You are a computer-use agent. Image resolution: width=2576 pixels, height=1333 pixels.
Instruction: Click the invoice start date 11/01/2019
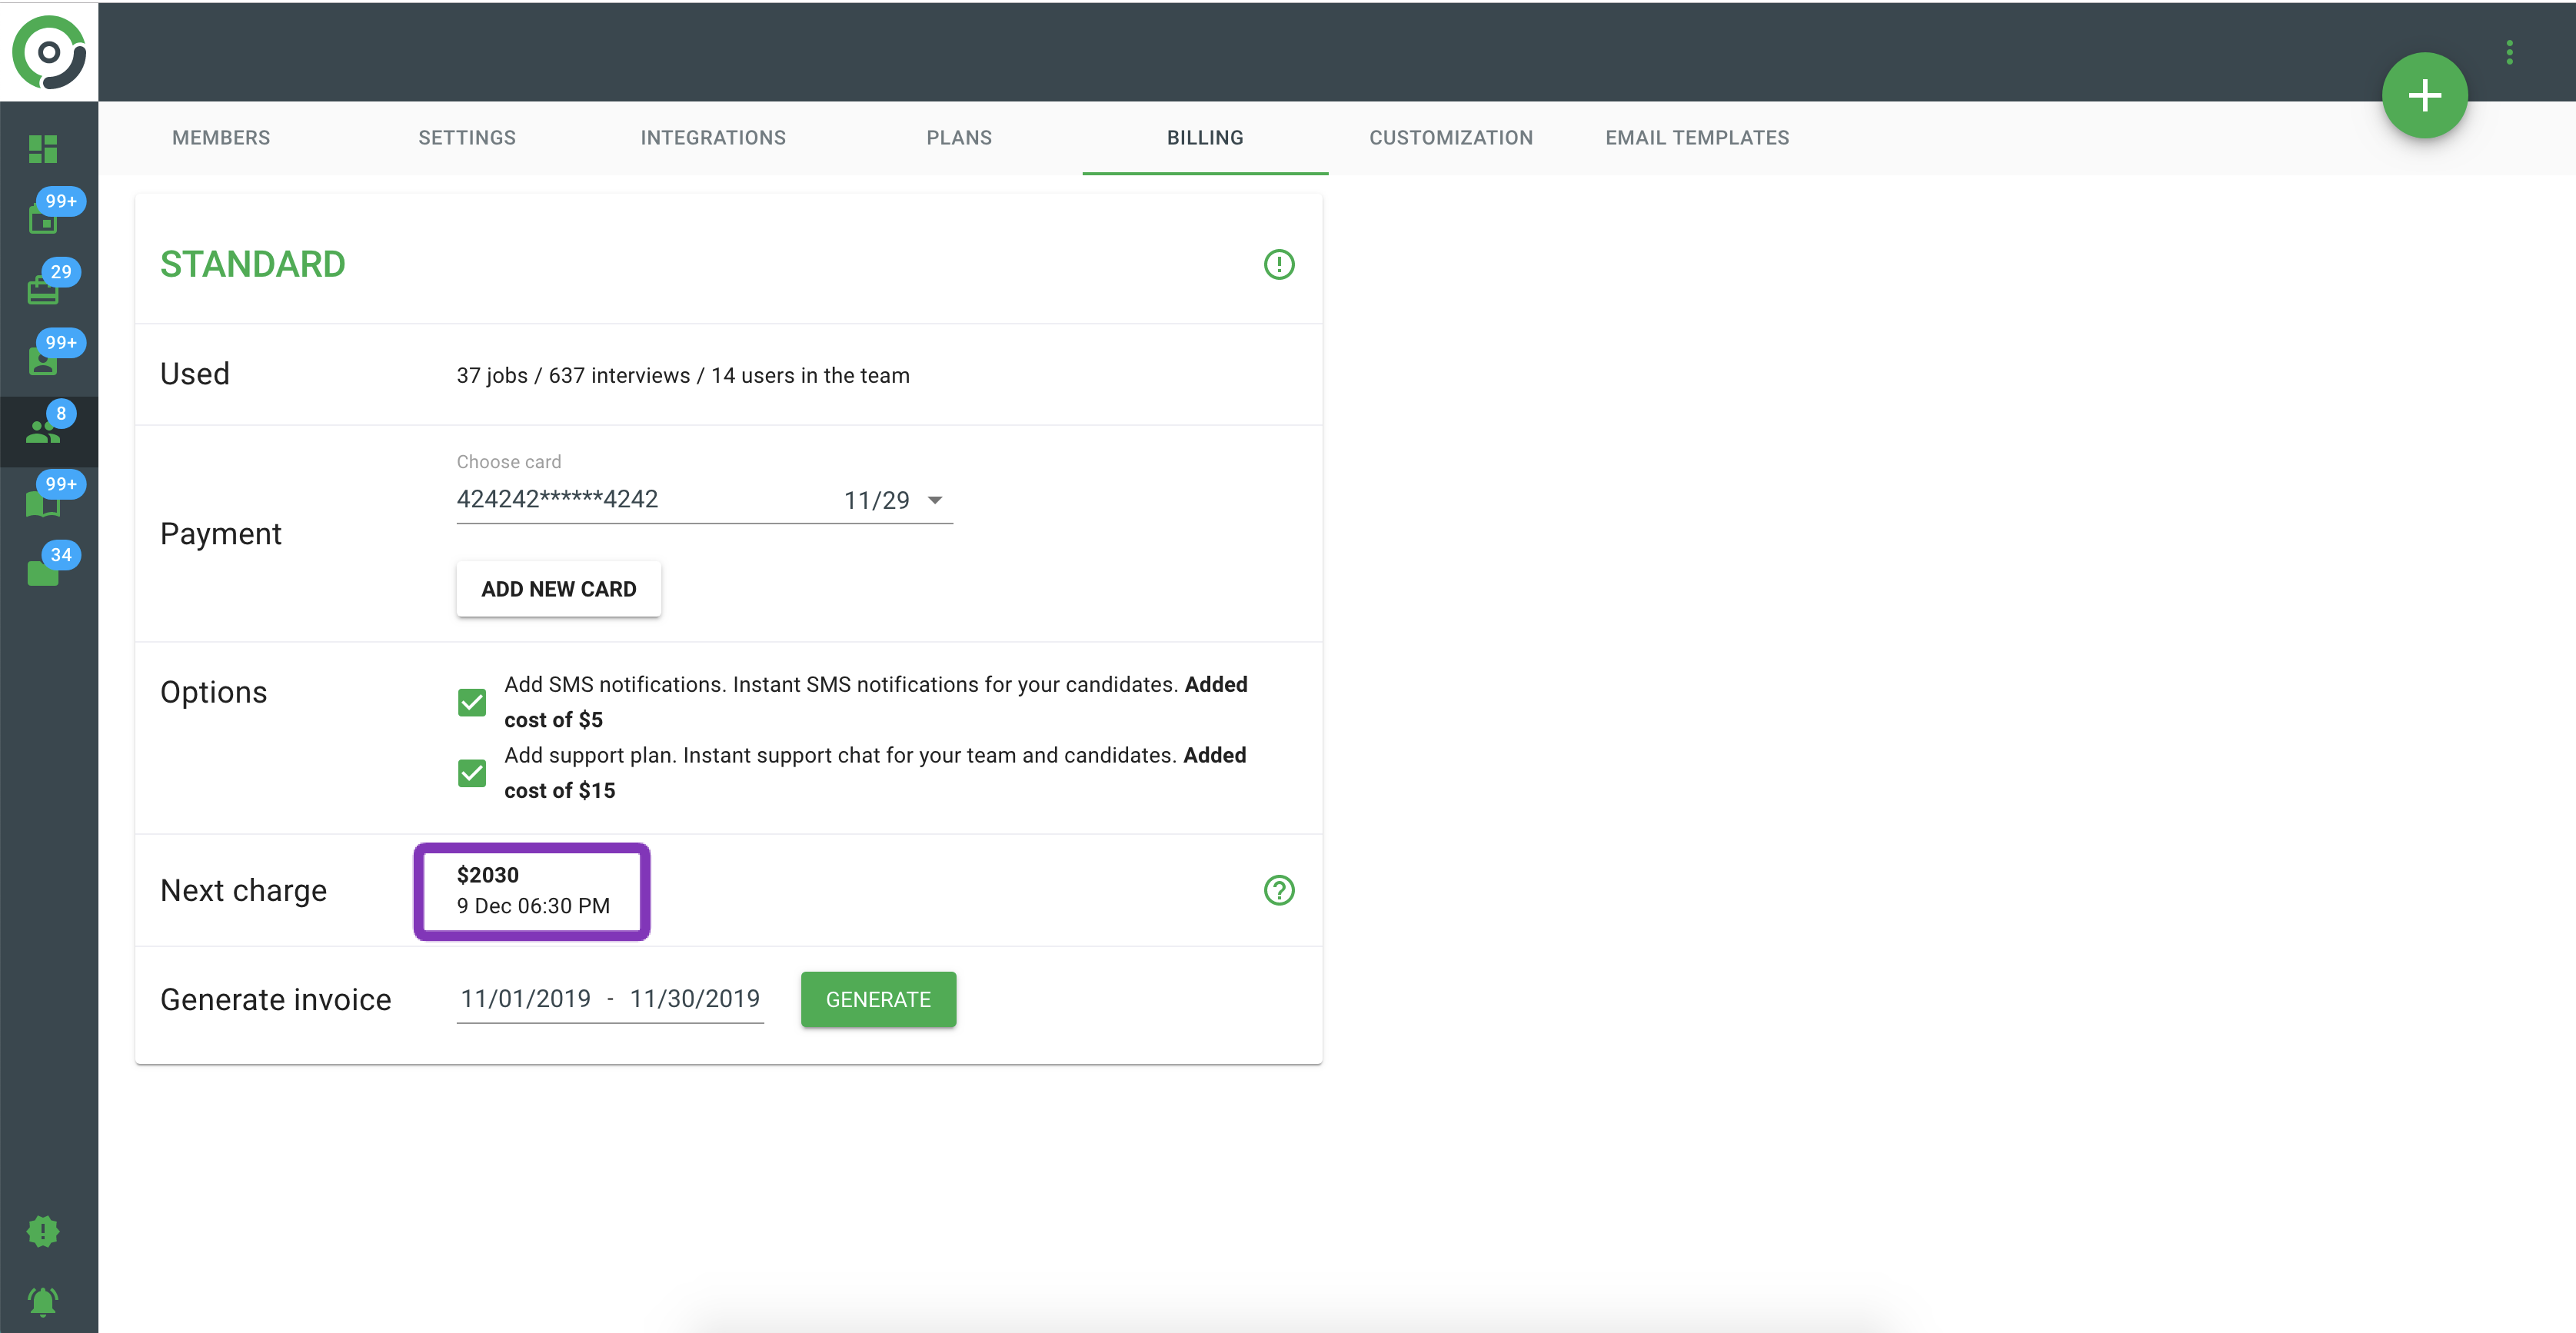click(525, 999)
